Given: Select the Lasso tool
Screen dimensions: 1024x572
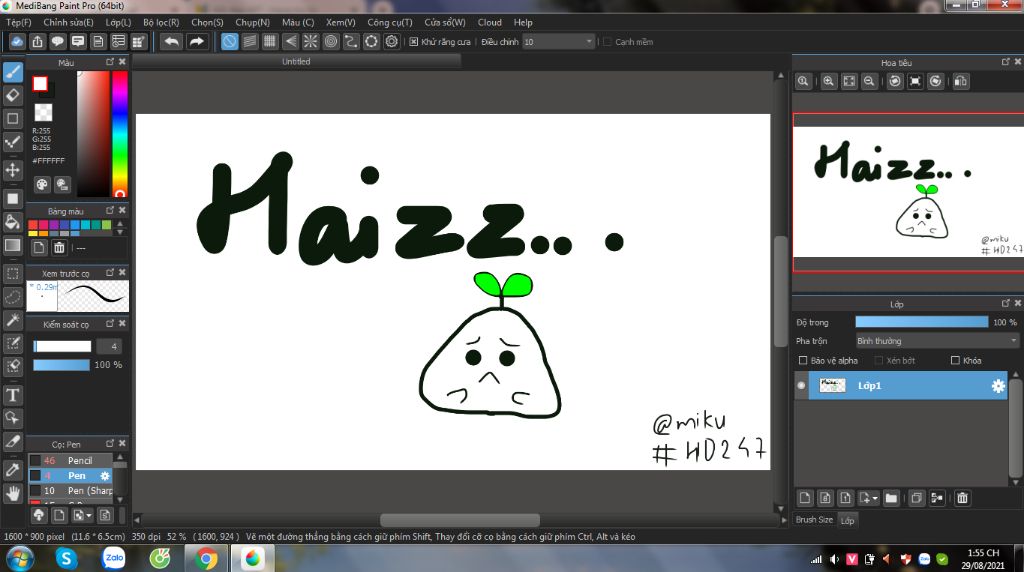Looking at the screenshot, I should point(12,297).
